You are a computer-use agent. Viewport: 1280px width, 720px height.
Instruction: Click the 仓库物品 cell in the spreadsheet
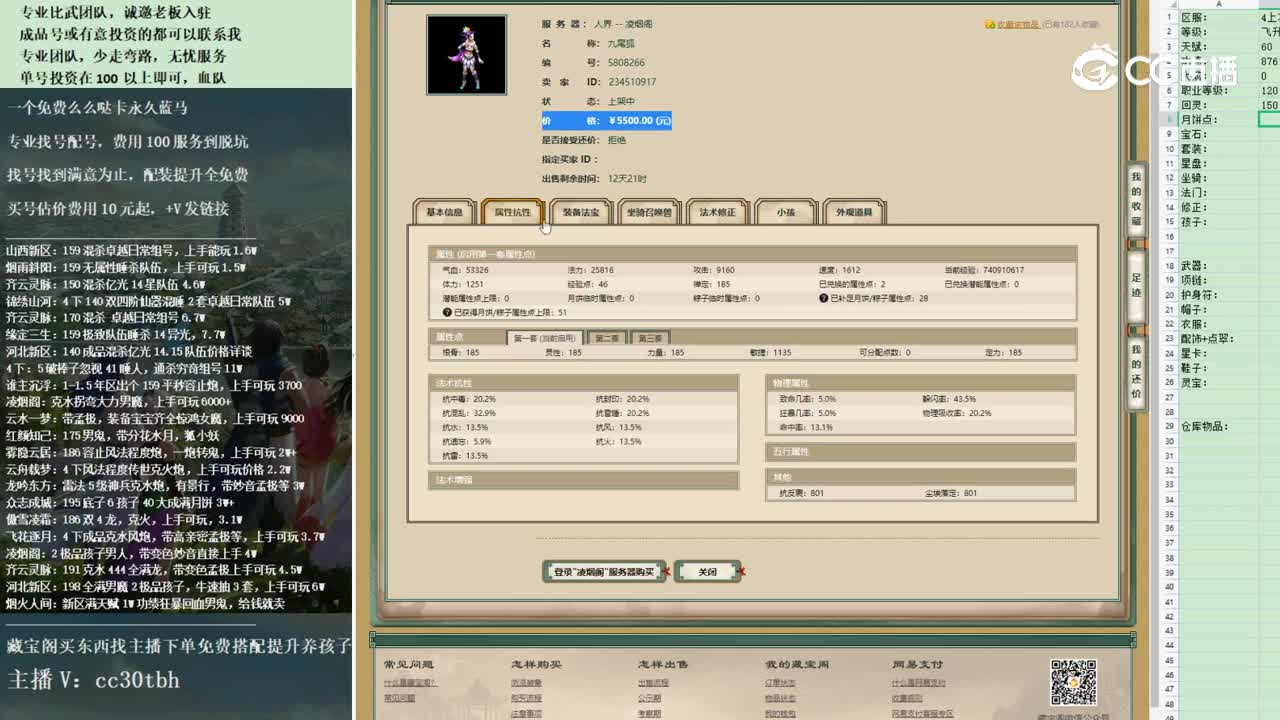[x=1217, y=427]
